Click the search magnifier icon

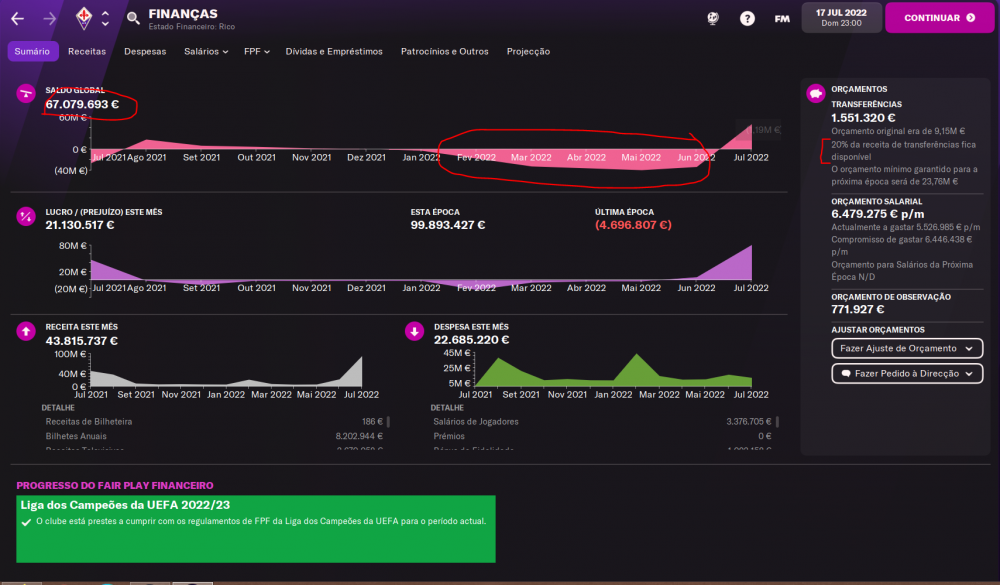[133, 18]
